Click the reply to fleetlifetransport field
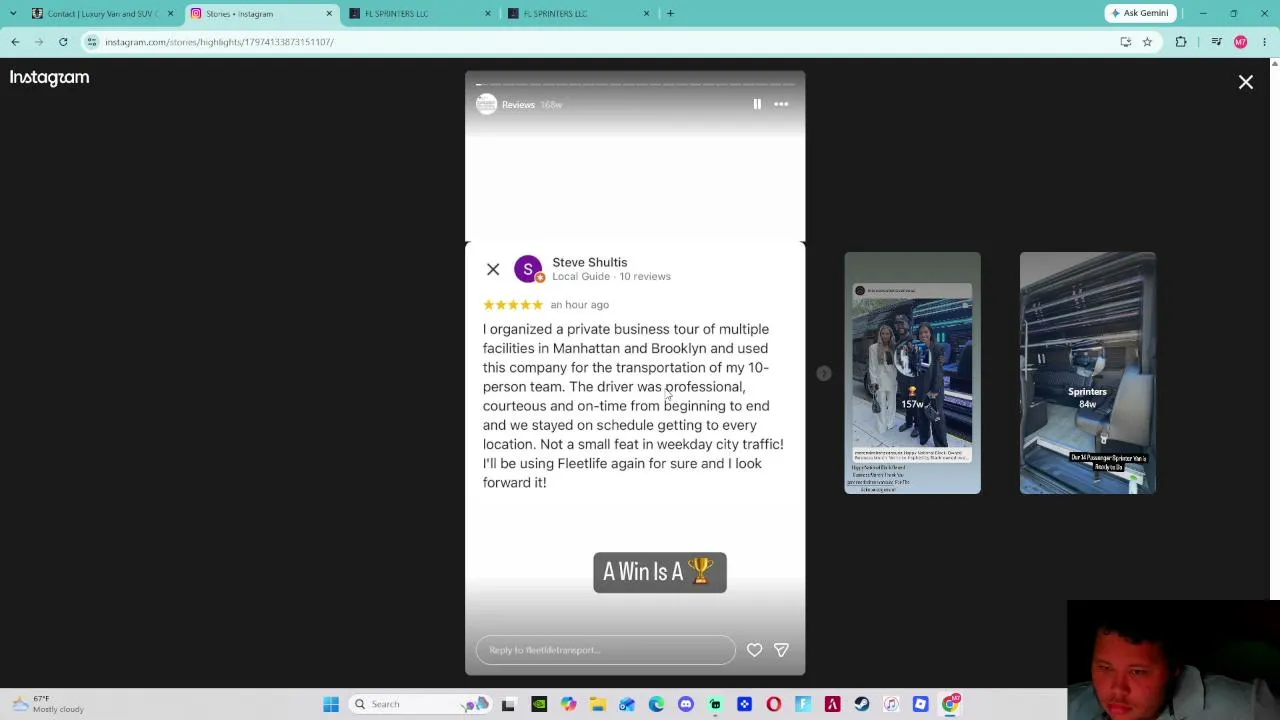Viewport: 1280px width, 720px height. click(x=605, y=650)
